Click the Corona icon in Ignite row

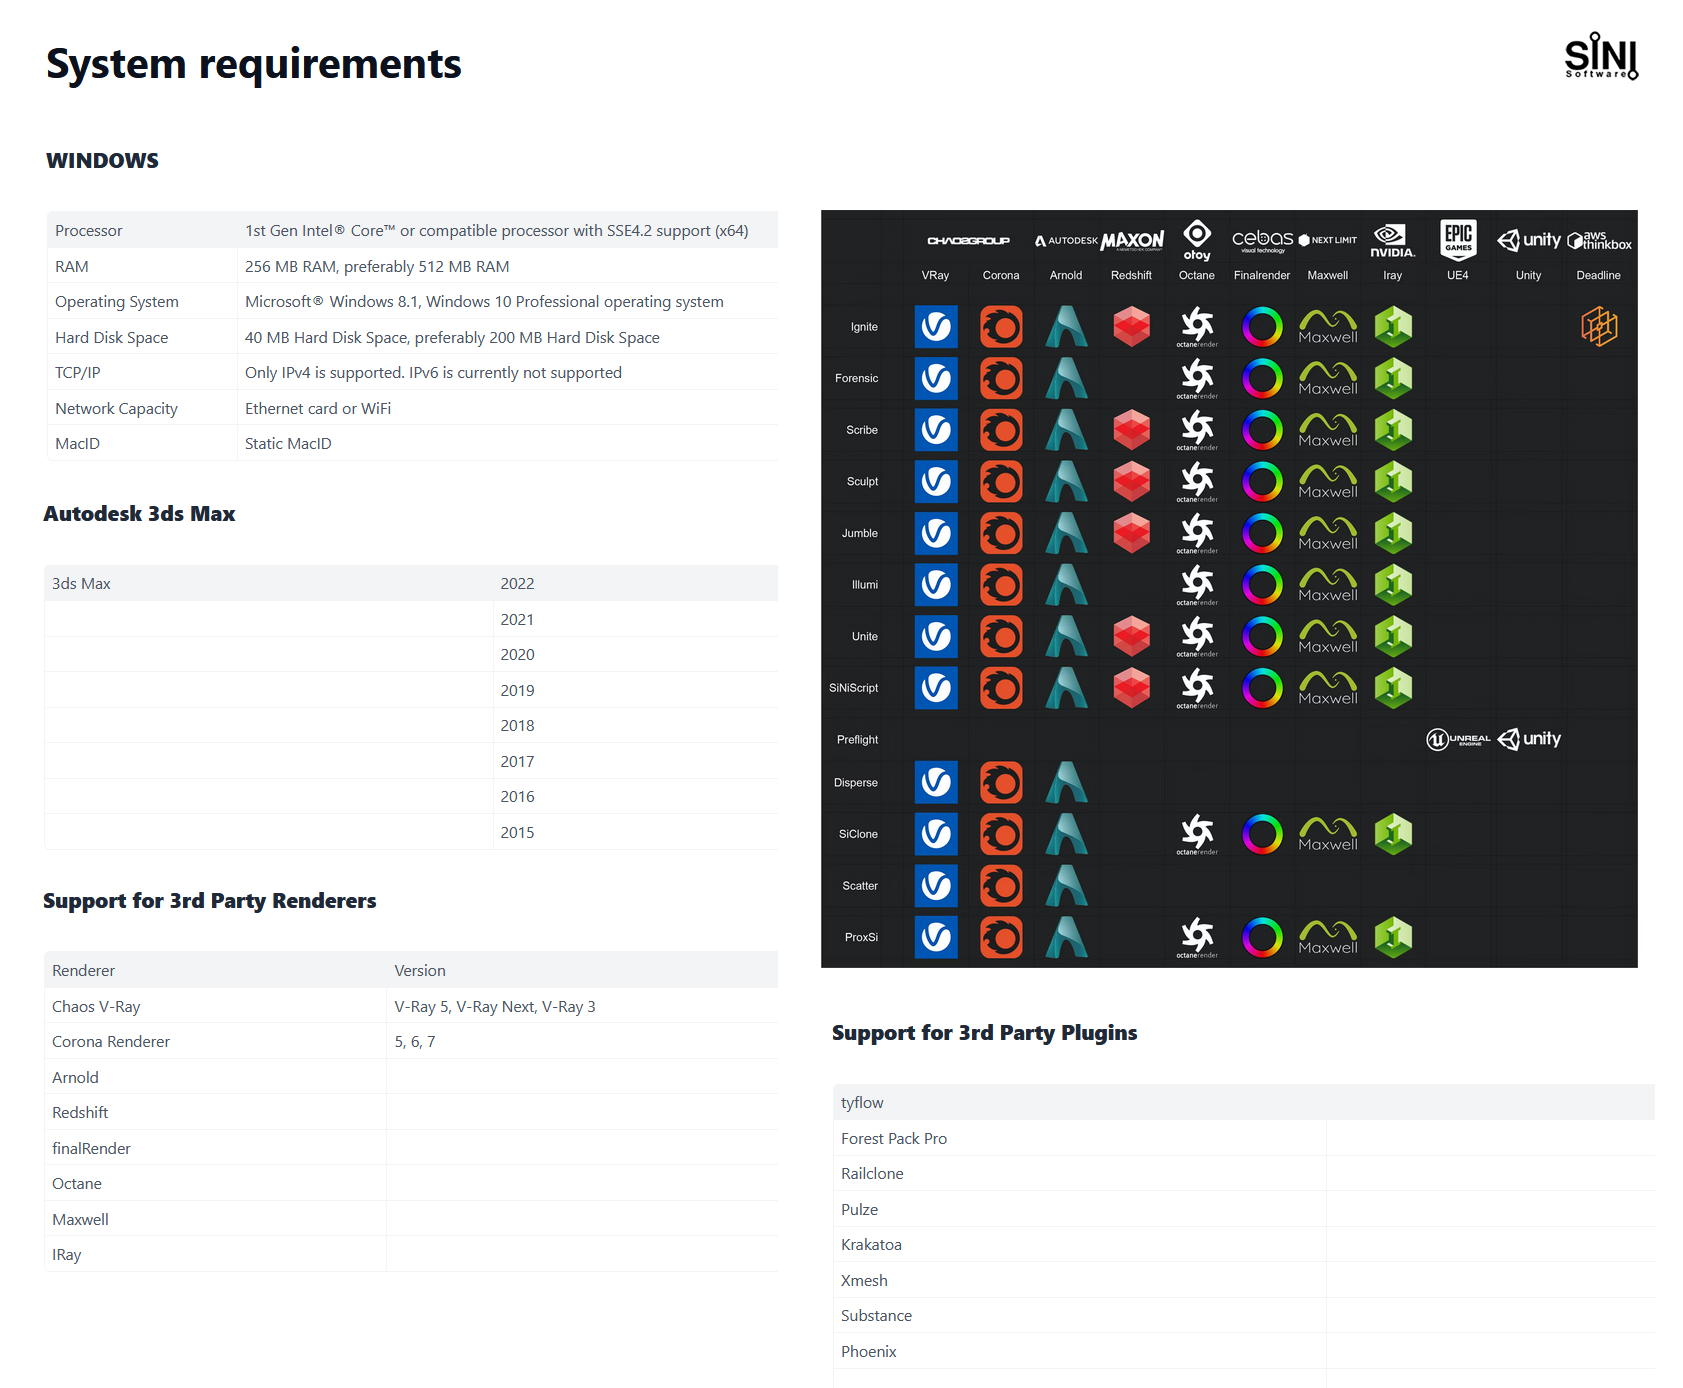[1001, 327]
